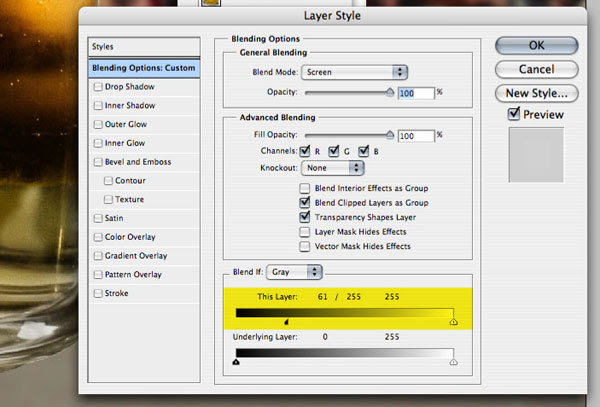Check the Satin checkbox

98,218
